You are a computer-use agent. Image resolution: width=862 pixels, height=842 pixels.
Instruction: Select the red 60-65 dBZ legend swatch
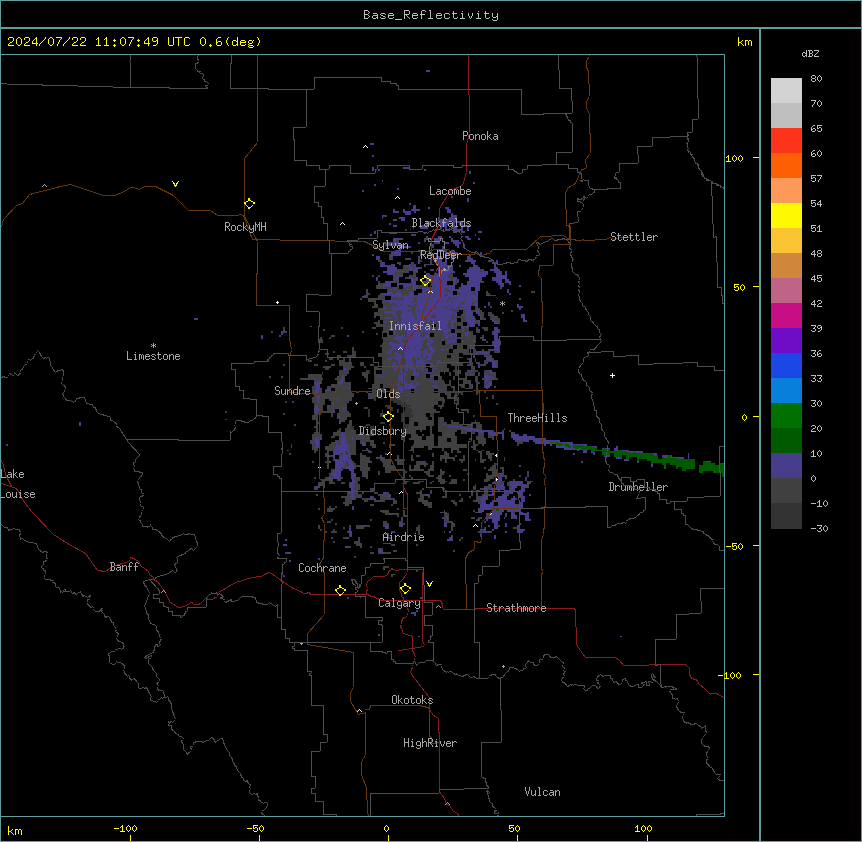tap(786, 141)
